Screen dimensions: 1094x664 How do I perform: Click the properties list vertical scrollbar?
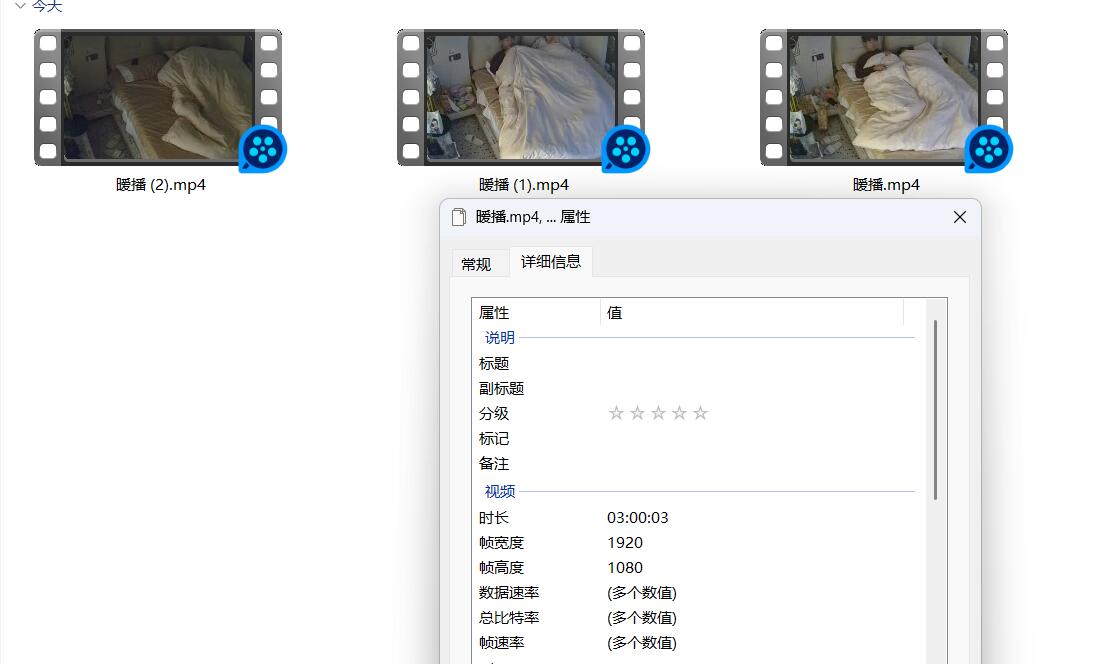coord(935,410)
